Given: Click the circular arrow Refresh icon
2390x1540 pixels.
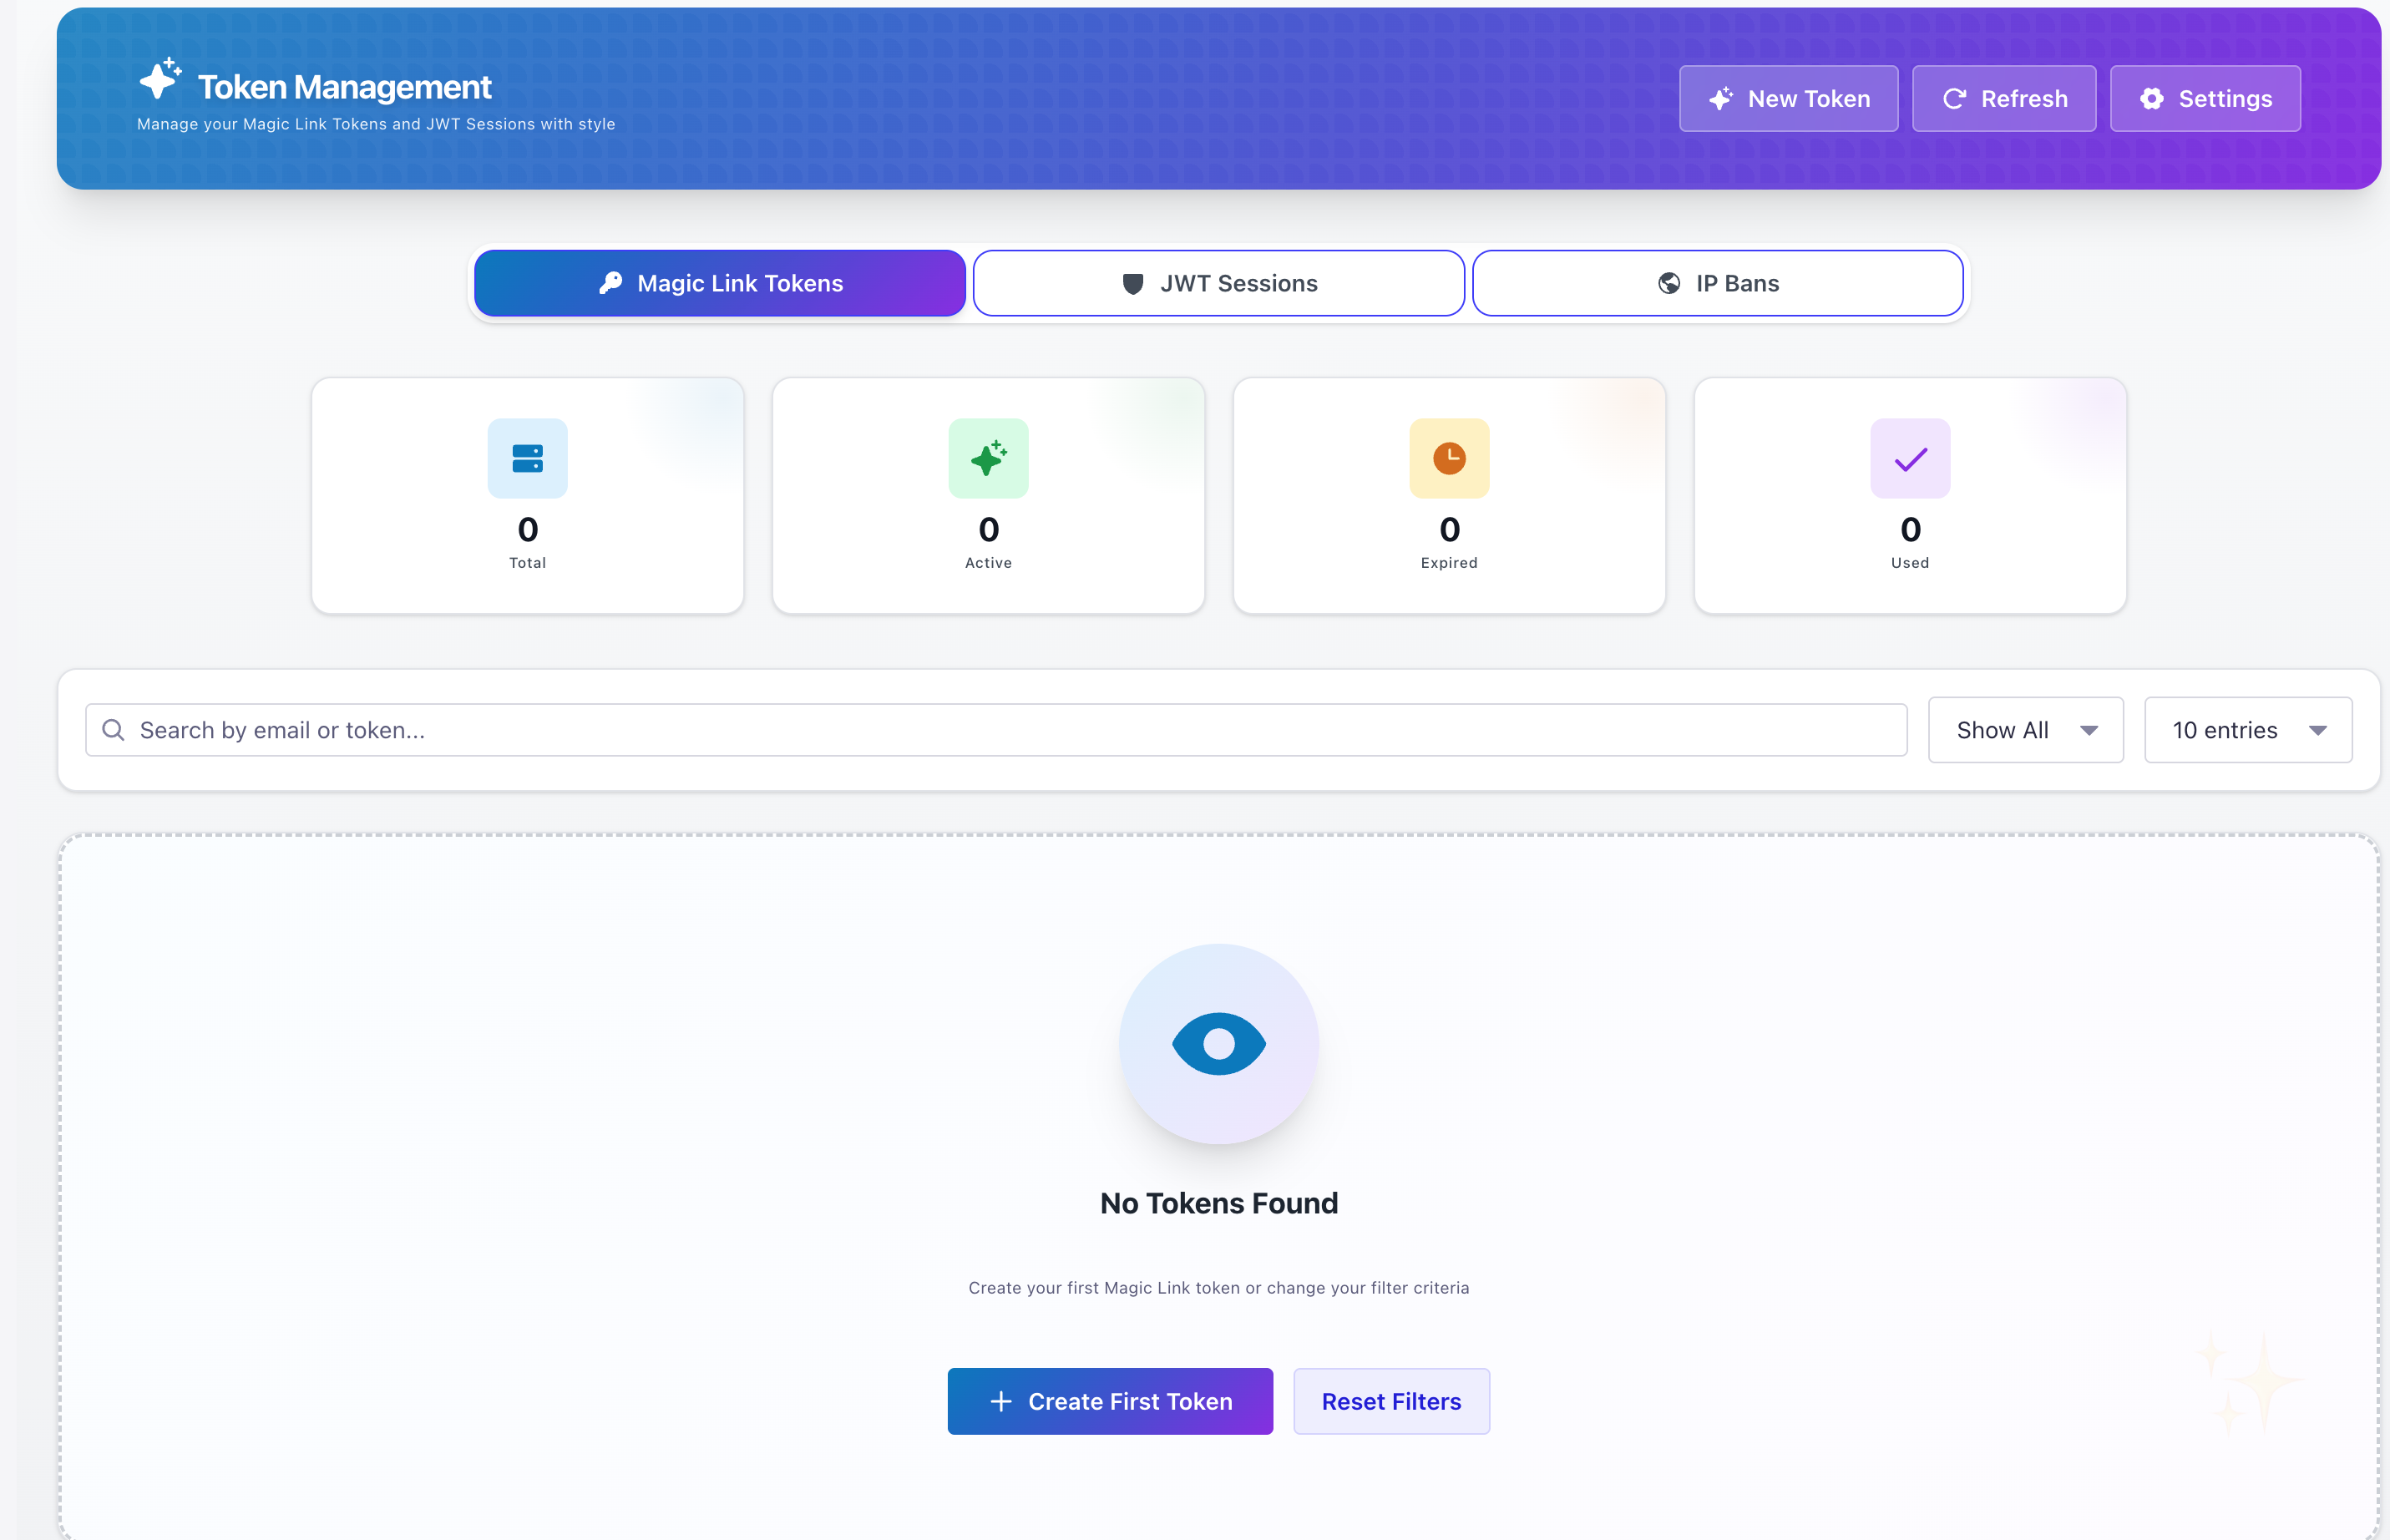Looking at the screenshot, I should pyautogui.click(x=1954, y=99).
